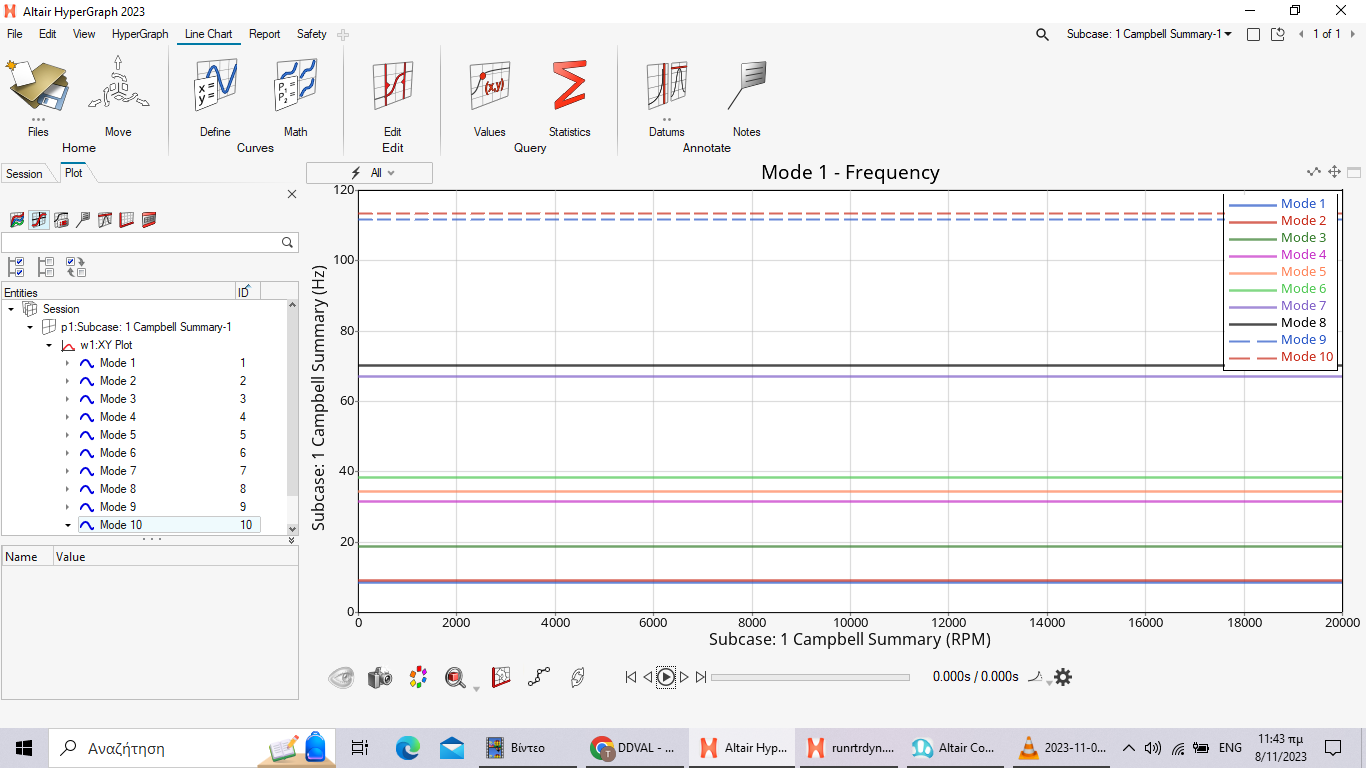Open the Values query tool
The width and height of the screenshot is (1366, 768).
(x=489, y=97)
